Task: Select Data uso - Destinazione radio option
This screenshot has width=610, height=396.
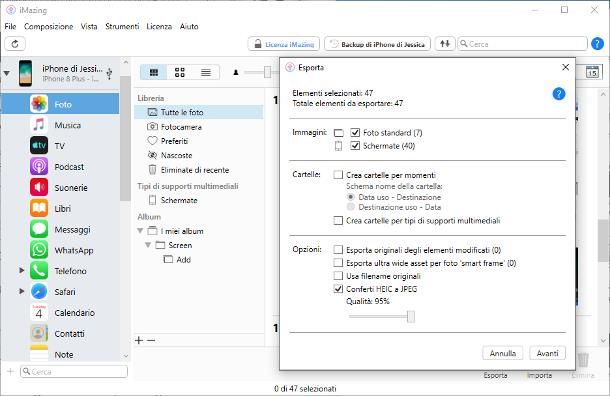Action: click(x=351, y=197)
